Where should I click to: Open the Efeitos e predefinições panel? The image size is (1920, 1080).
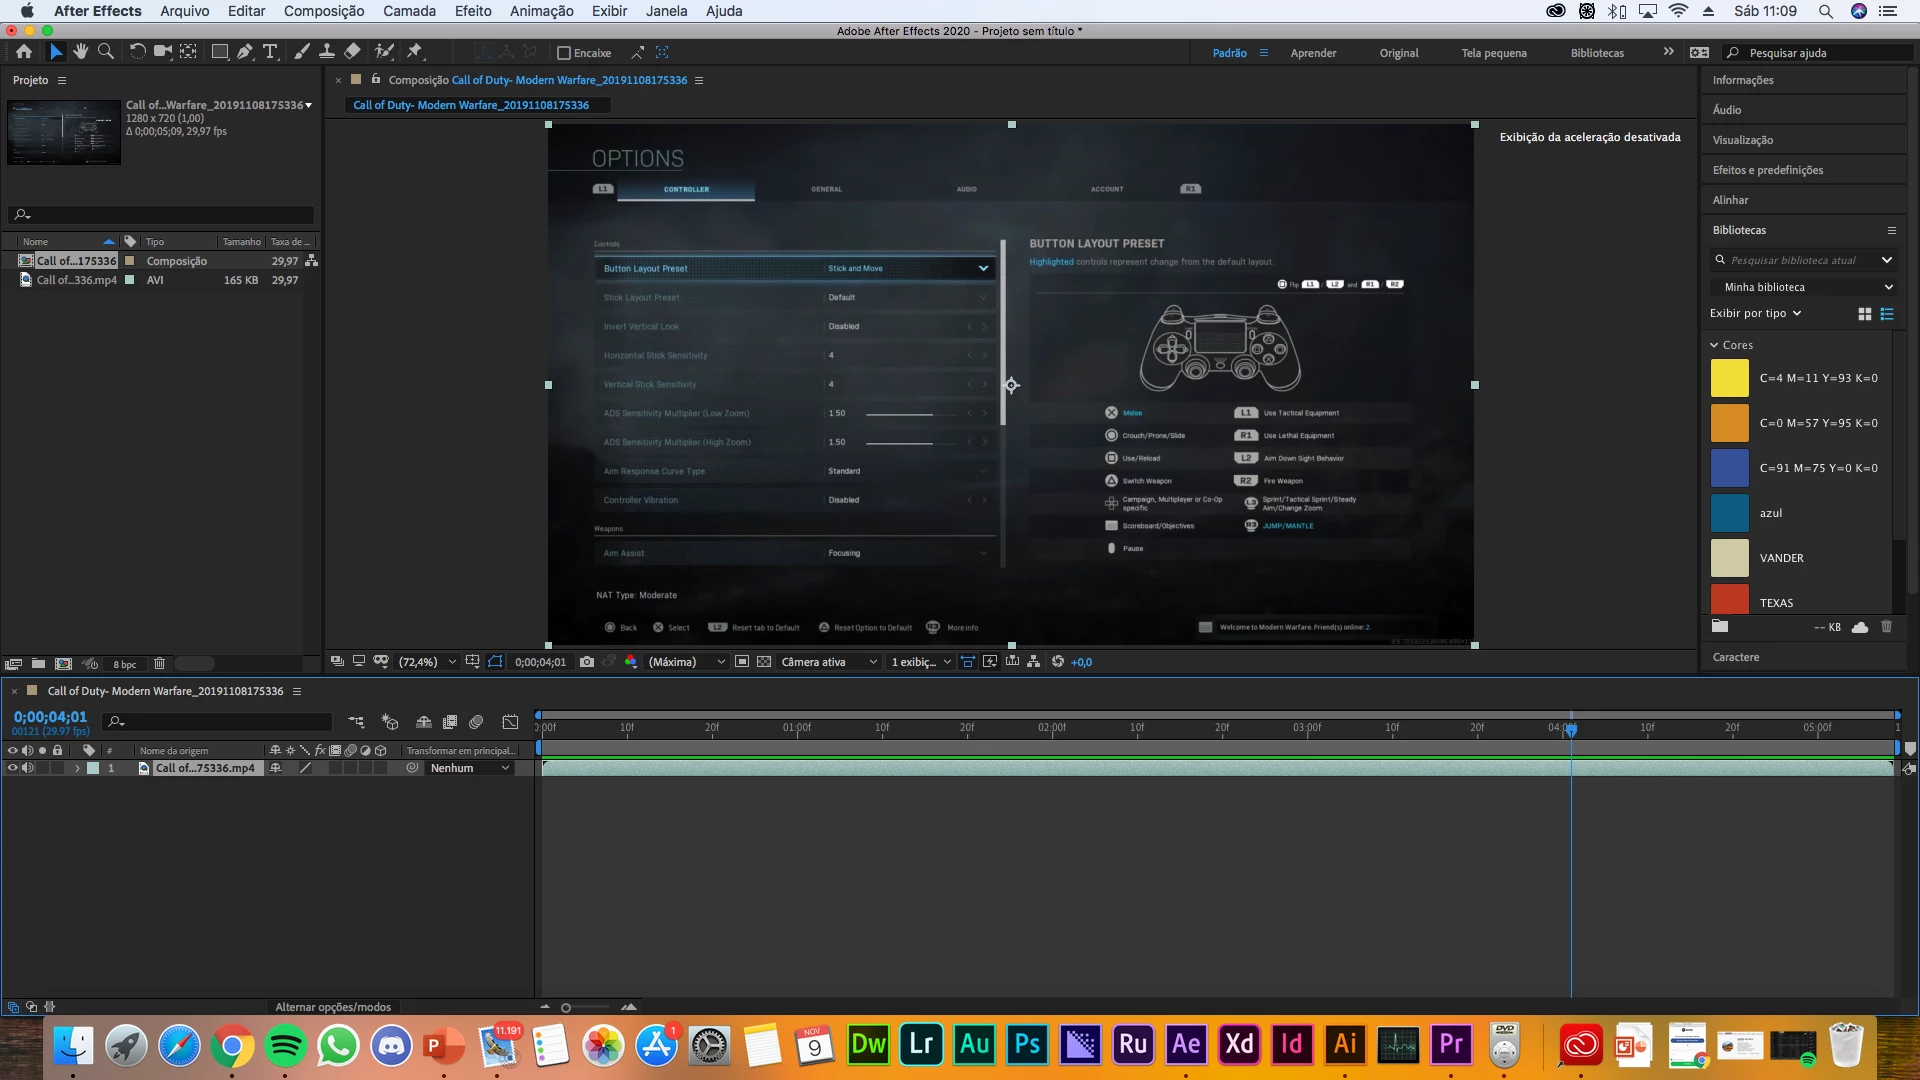(1767, 170)
